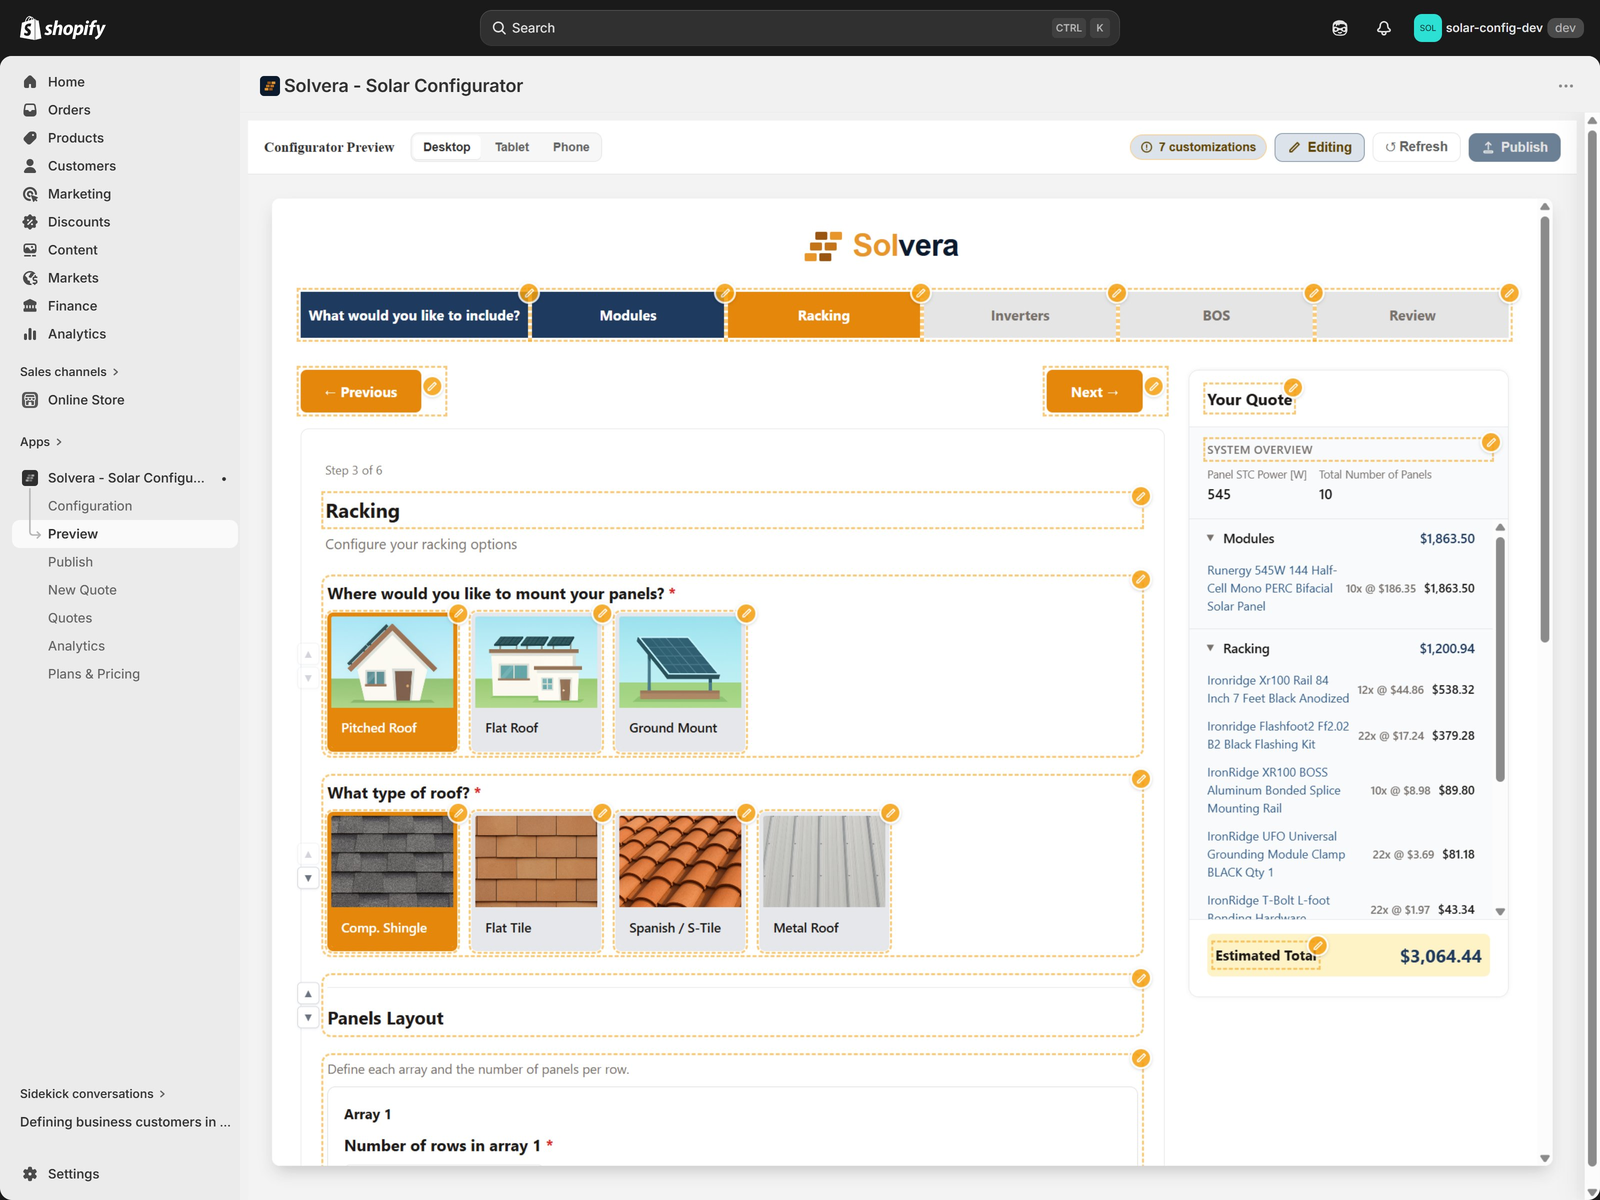Edit the Estimated Total pencil icon

pyautogui.click(x=1318, y=945)
